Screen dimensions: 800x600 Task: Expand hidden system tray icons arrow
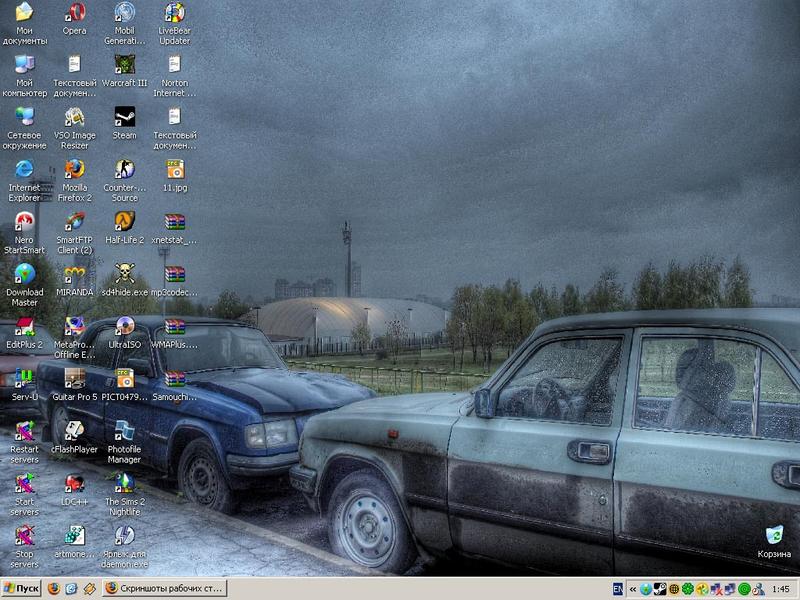(633, 589)
